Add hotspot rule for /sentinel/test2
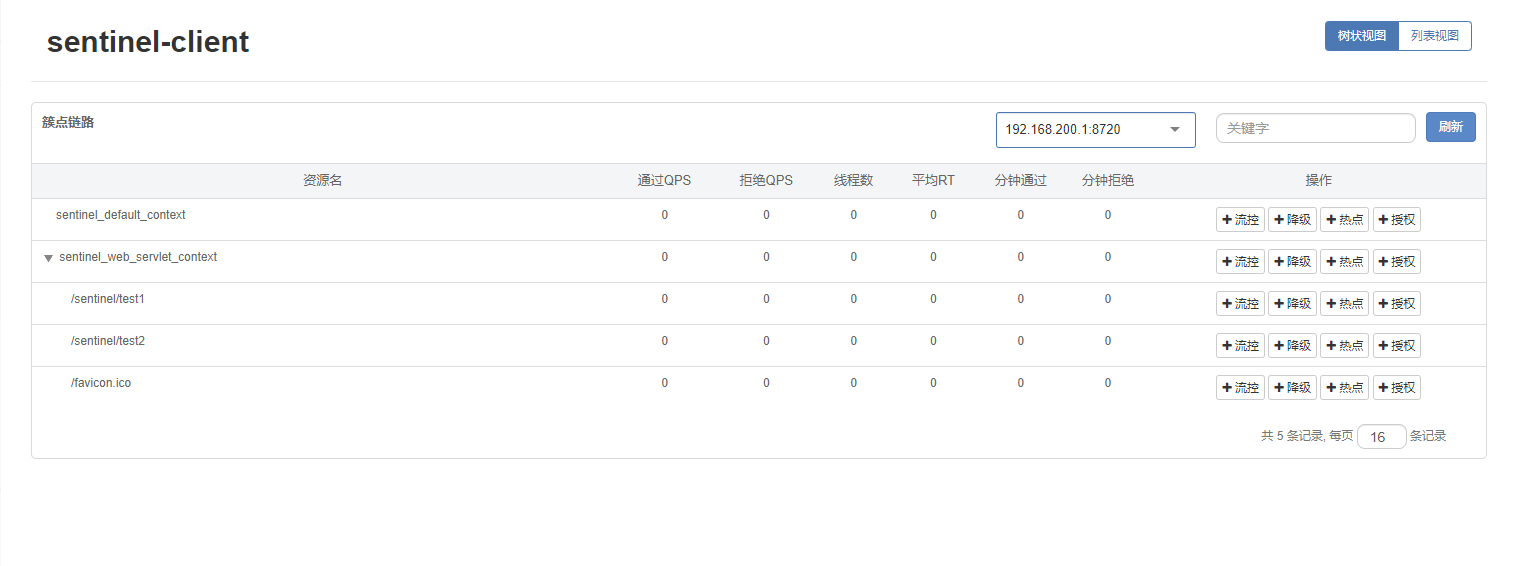Viewport: 1517px width, 566px height. coord(1344,346)
